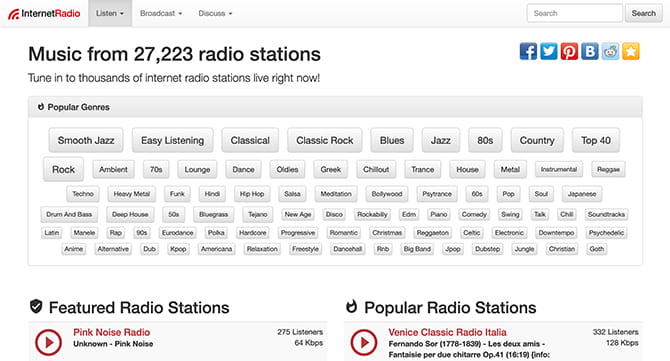Bookmark with the star icon
The image size is (670, 361).
point(631,51)
